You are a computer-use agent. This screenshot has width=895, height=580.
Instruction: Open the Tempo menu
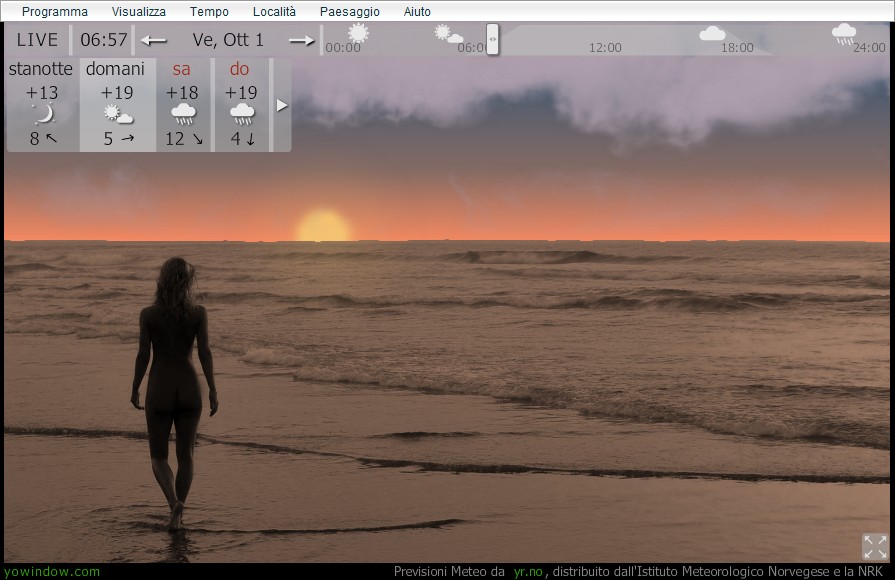point(209,11)
